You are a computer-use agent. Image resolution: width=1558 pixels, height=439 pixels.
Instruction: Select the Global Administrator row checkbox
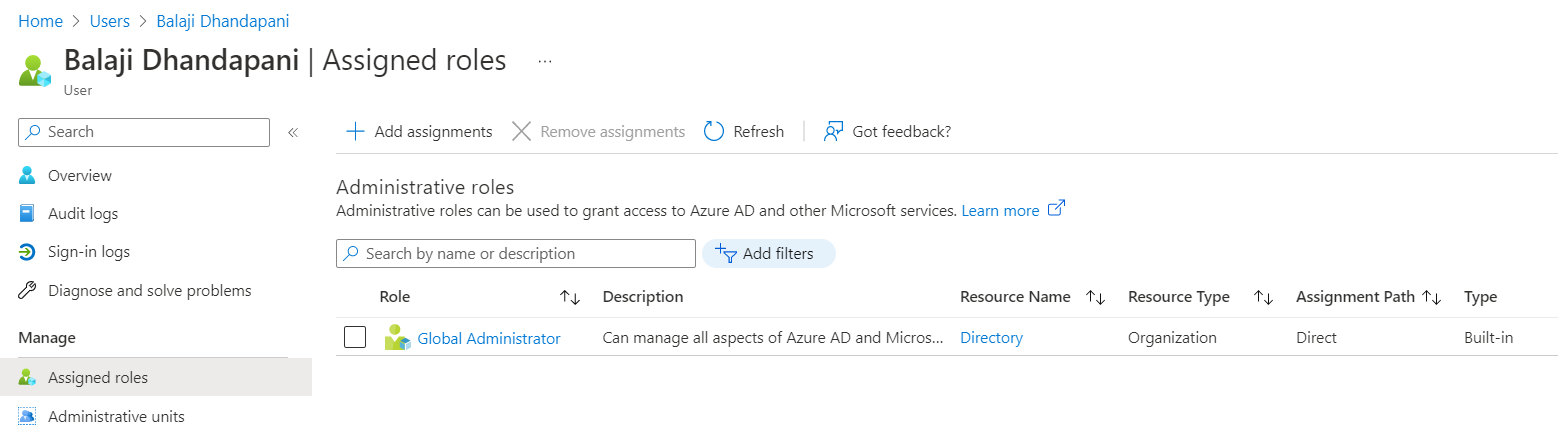point(355,337)
